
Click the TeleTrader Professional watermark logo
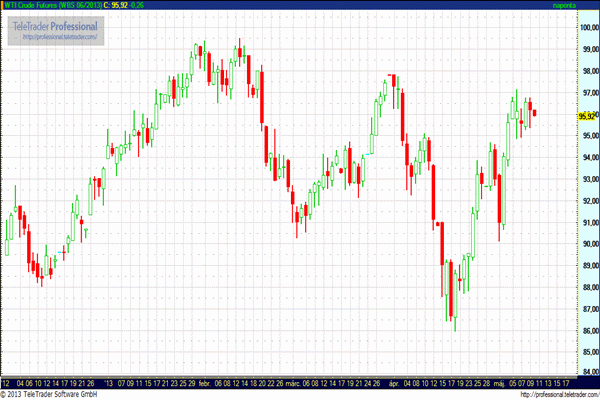point(56,24)
